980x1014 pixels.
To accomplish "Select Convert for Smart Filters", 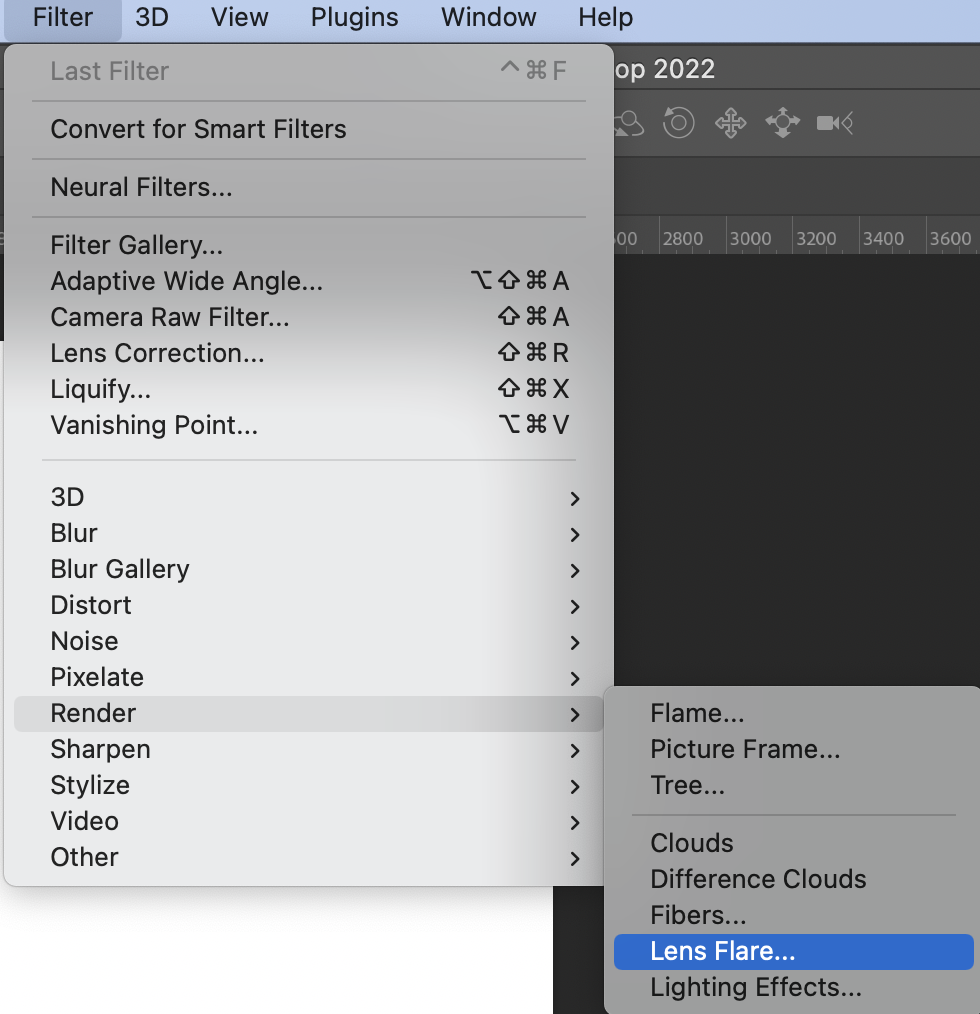I will (198, 129).
